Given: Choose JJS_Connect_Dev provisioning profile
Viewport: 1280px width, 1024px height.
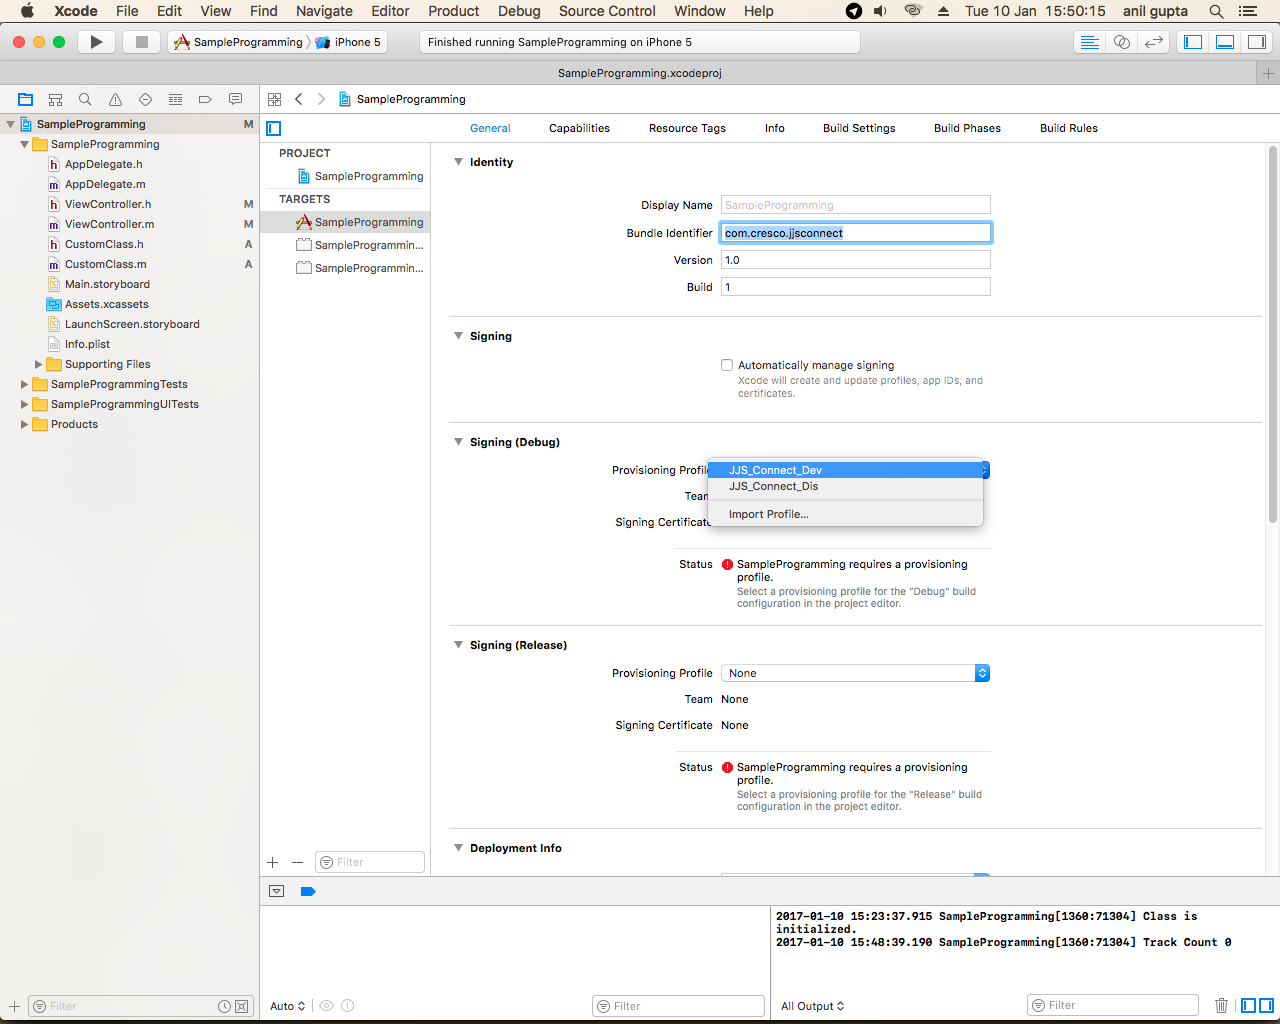Looking at the screenshot, I should (845, 470).
